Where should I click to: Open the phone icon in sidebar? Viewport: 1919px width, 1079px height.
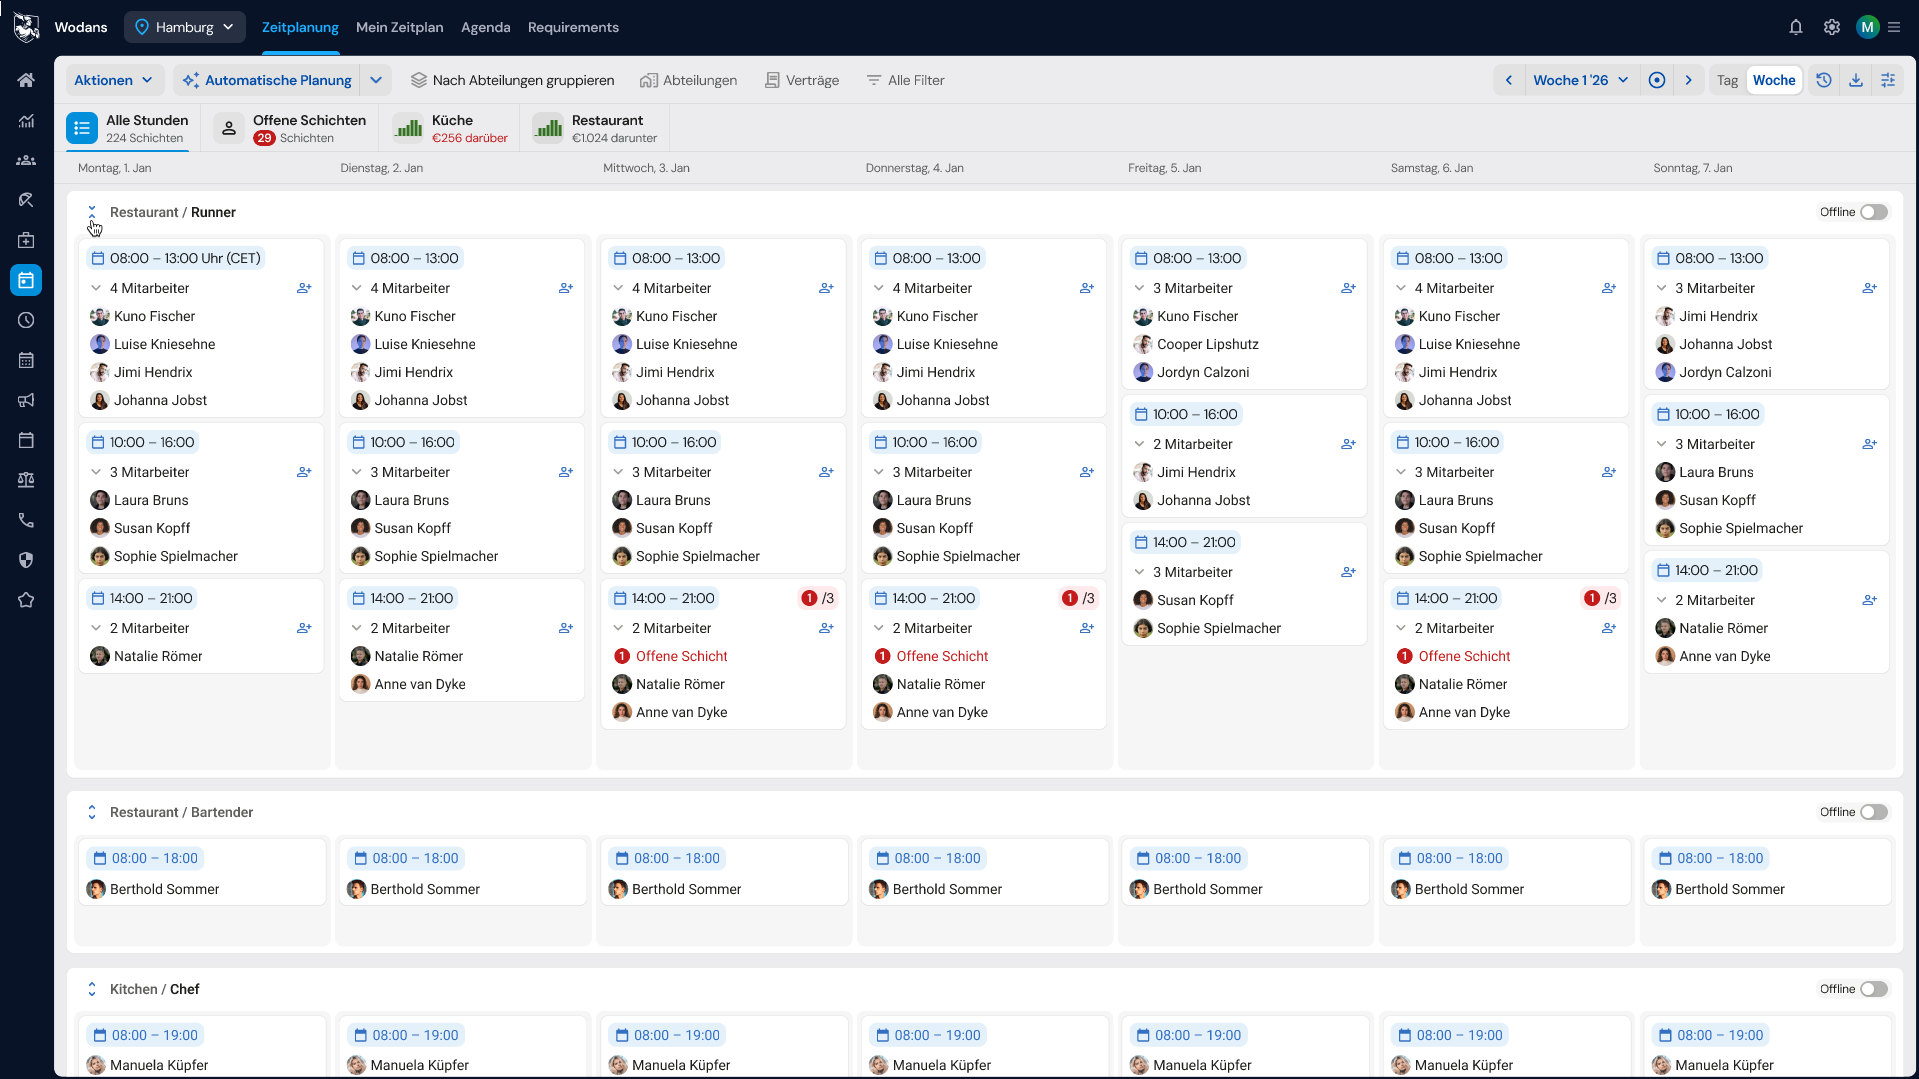click(x=26, y=520)
